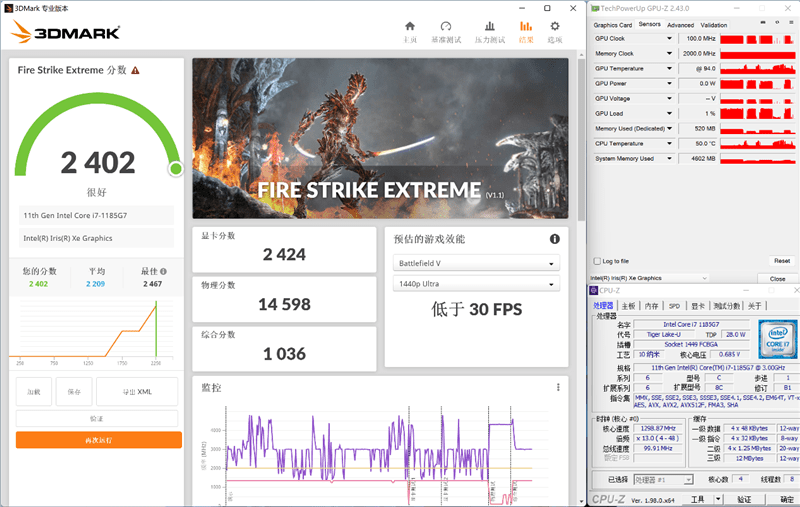Click the 3DMark scrollbar down arrow

point(581,501)
